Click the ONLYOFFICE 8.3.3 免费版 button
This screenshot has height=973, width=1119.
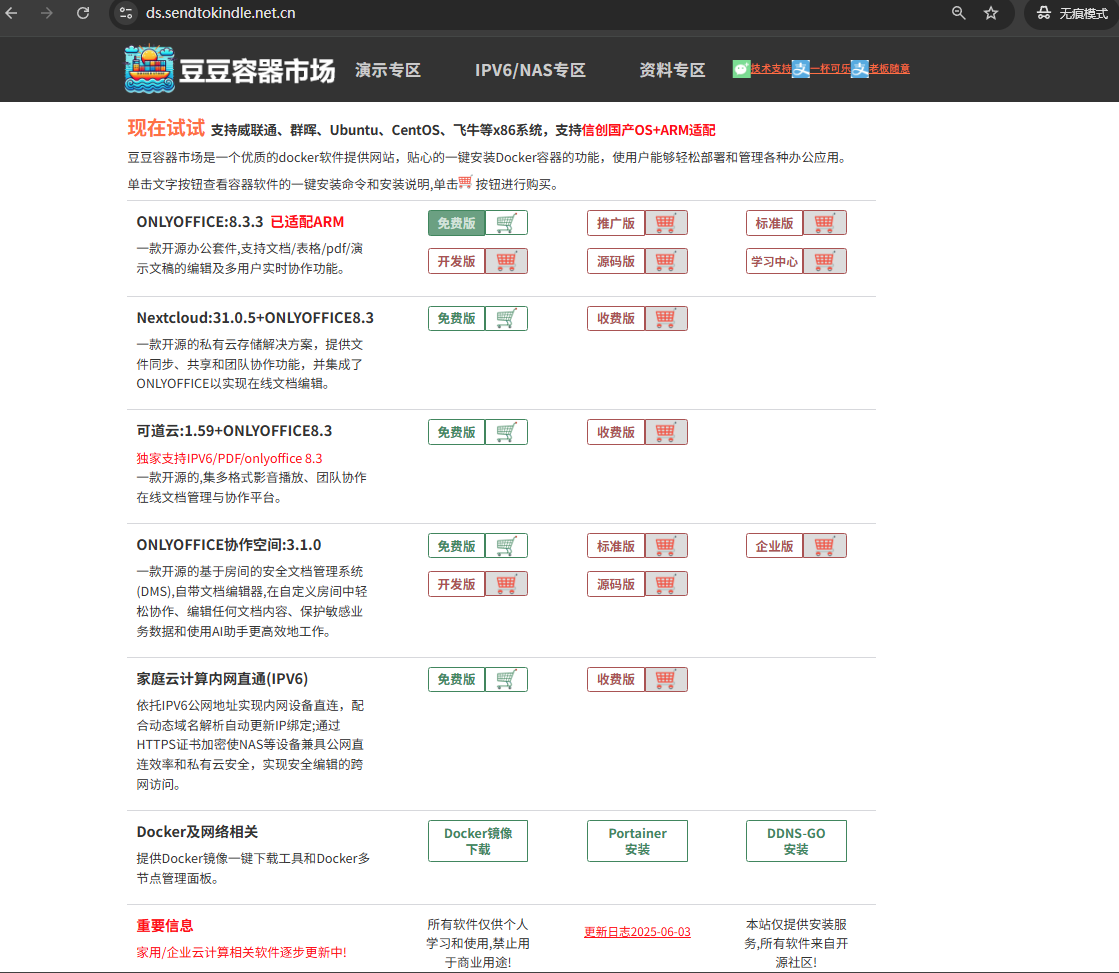tap(457, 223)
